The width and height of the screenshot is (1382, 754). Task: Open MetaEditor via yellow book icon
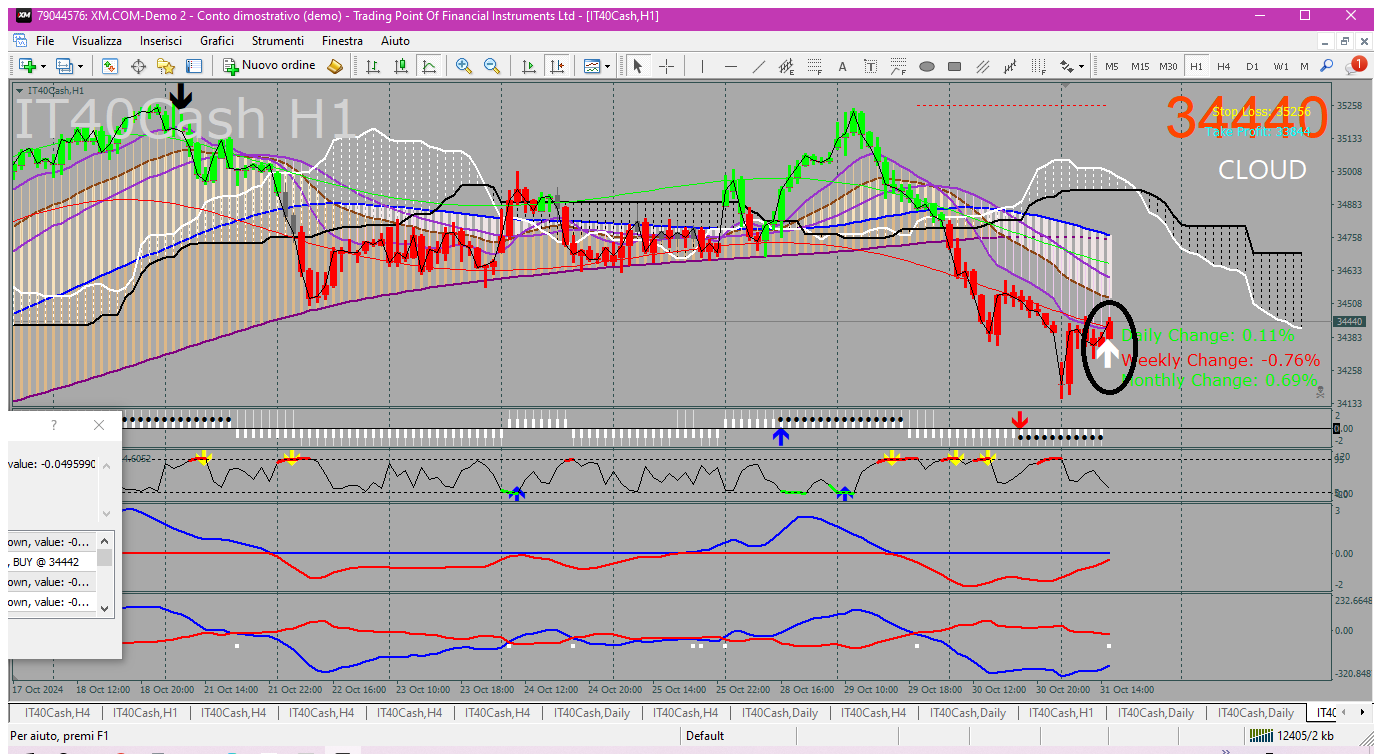tap(335, 66)
